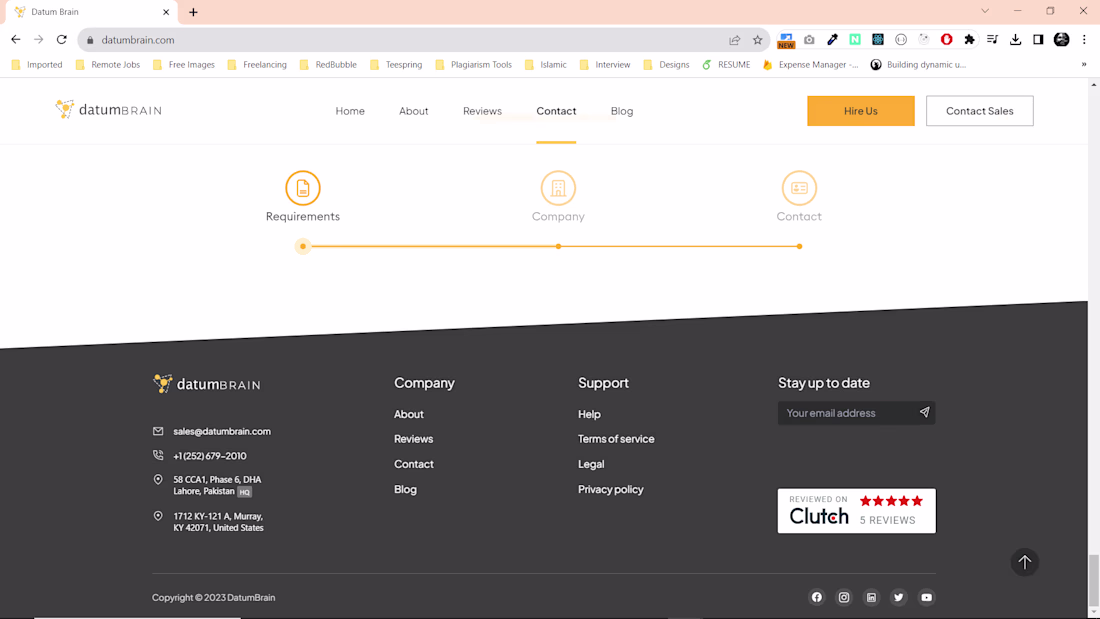Submit email with paper plane icon

click(924, 413)
